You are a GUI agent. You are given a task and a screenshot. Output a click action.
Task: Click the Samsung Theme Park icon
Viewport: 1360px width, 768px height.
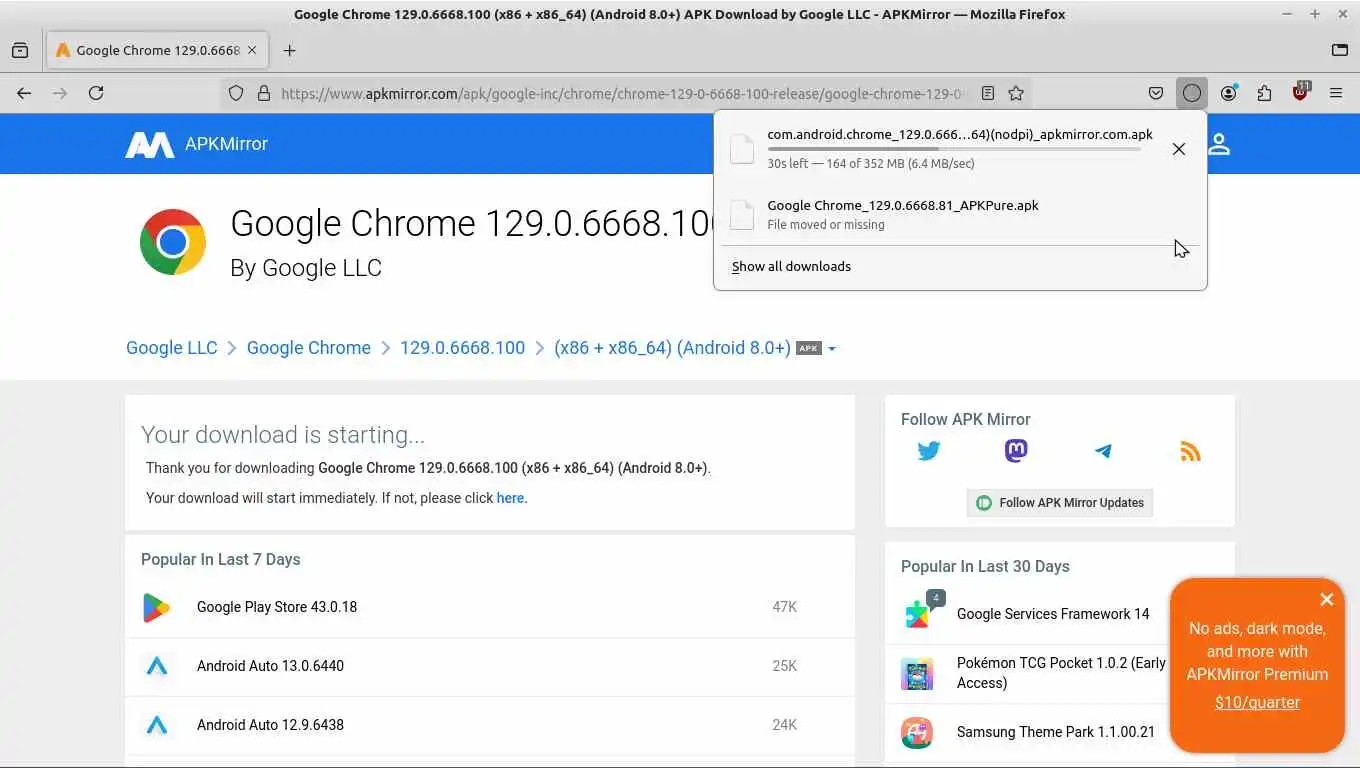point(917,732)
